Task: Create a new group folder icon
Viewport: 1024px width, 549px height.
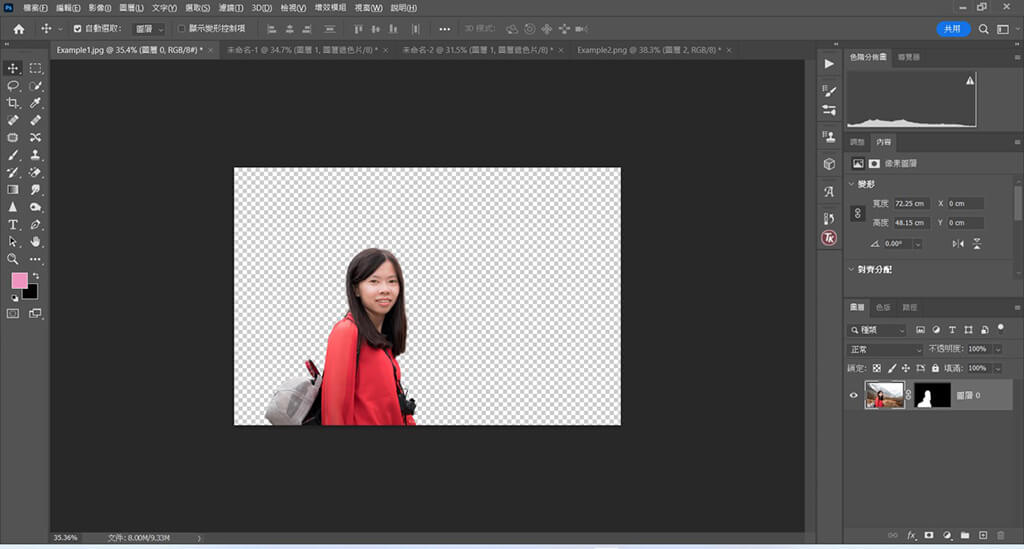Action: 965,535
